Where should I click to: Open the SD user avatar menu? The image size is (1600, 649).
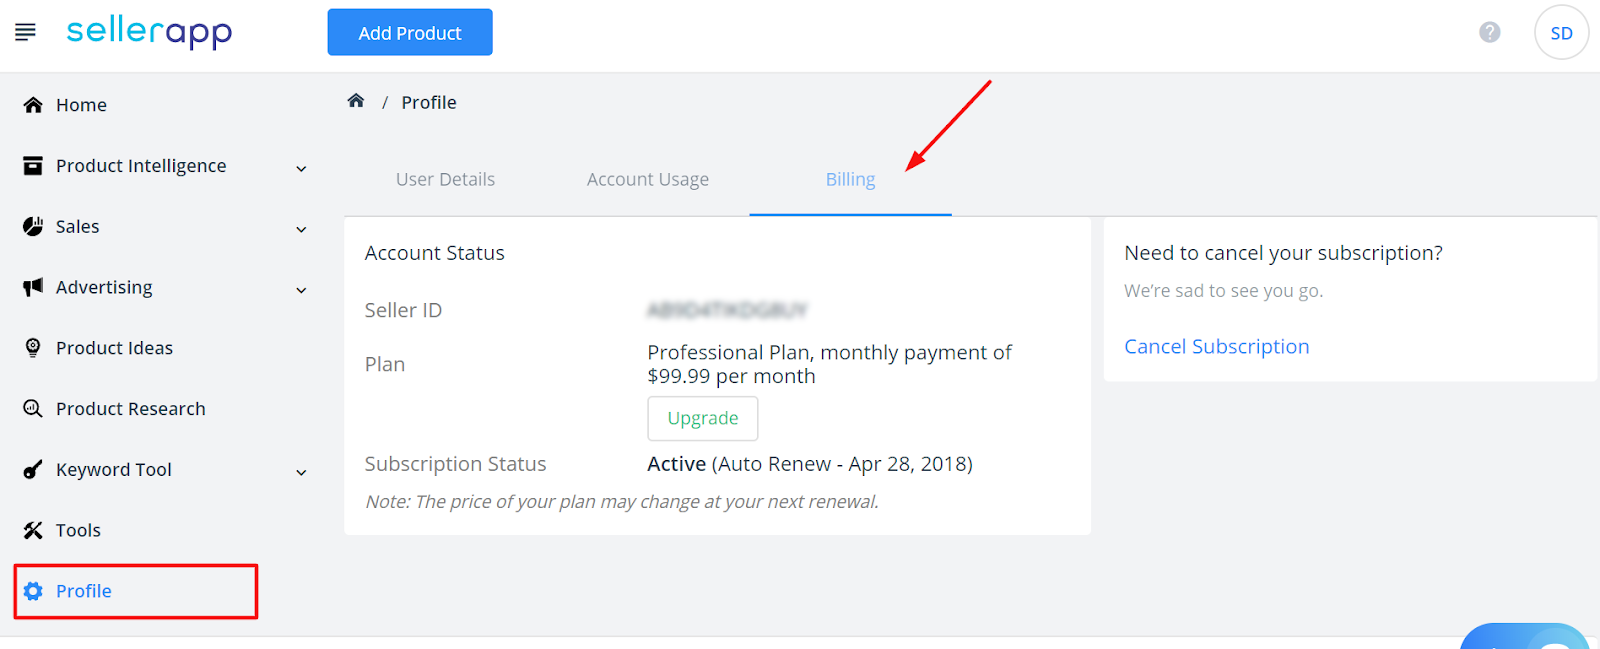click(x=1561, y=32)
